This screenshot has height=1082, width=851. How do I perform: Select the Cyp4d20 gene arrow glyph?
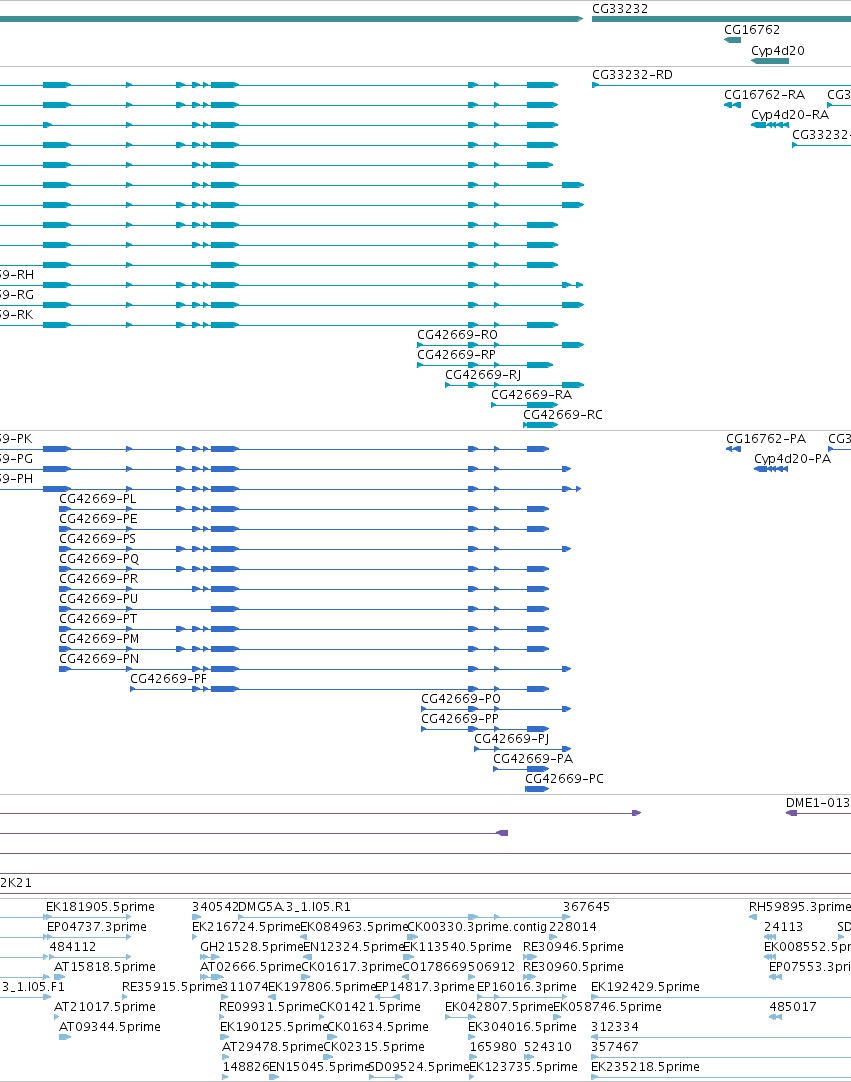770,61
